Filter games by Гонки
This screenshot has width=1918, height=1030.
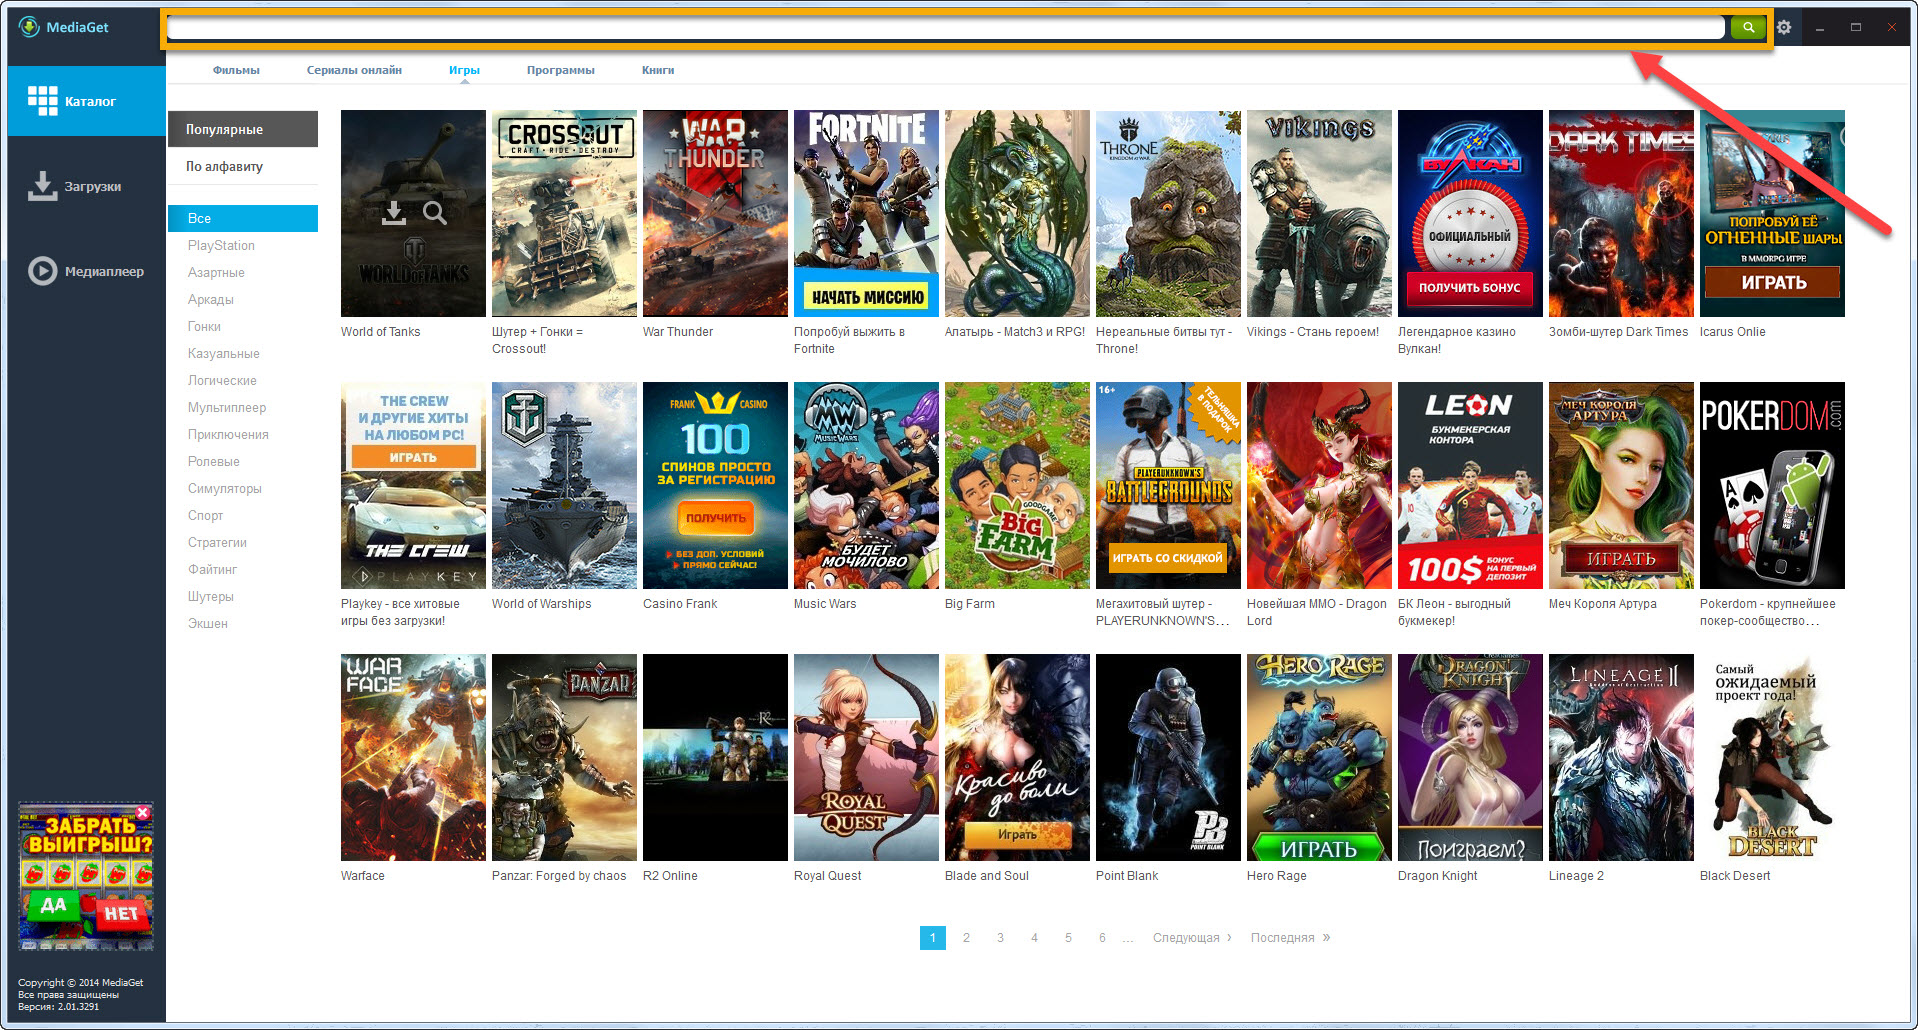point(204,326)
